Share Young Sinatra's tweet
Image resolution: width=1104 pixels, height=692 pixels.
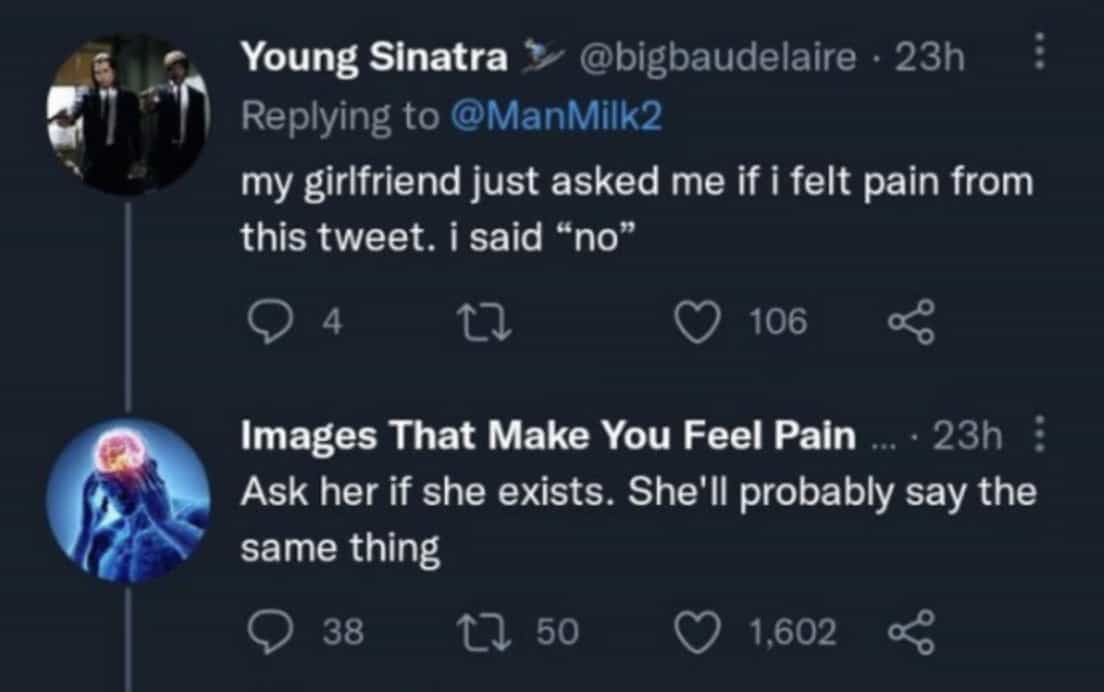tap(912, 322)
